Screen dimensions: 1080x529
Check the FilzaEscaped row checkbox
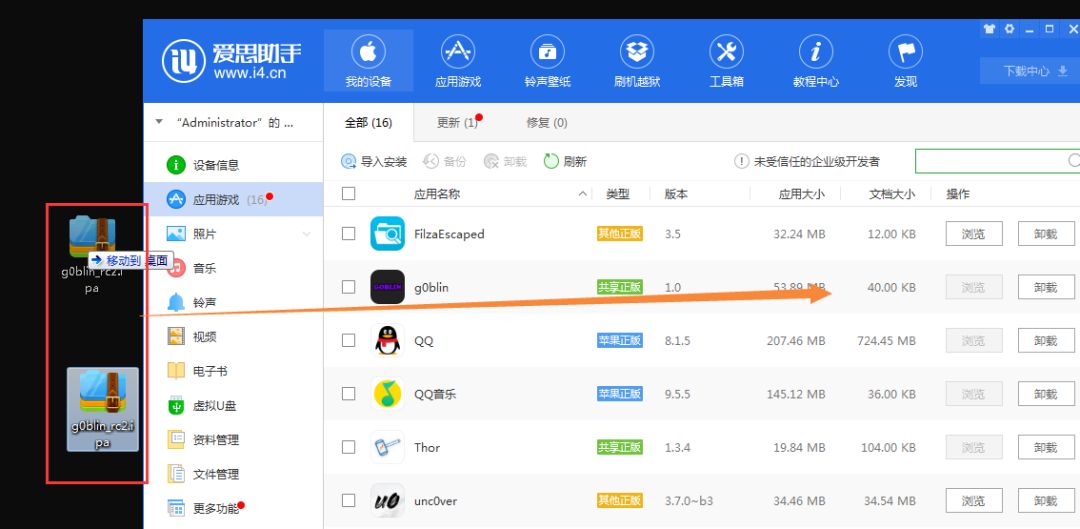click(x=349, y=234)
